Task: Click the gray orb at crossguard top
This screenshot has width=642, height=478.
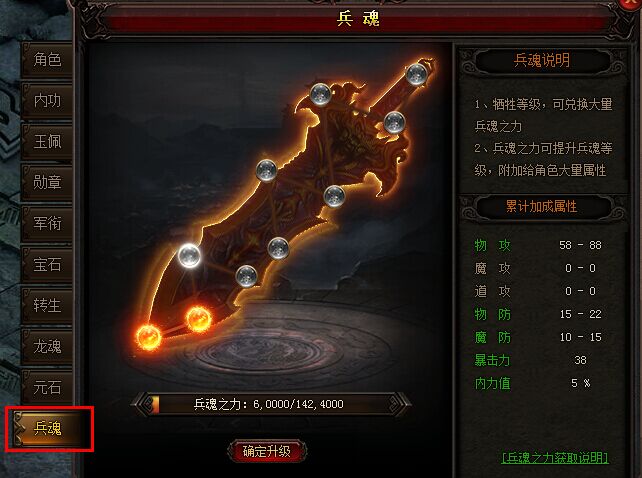Action: (320, 94)
